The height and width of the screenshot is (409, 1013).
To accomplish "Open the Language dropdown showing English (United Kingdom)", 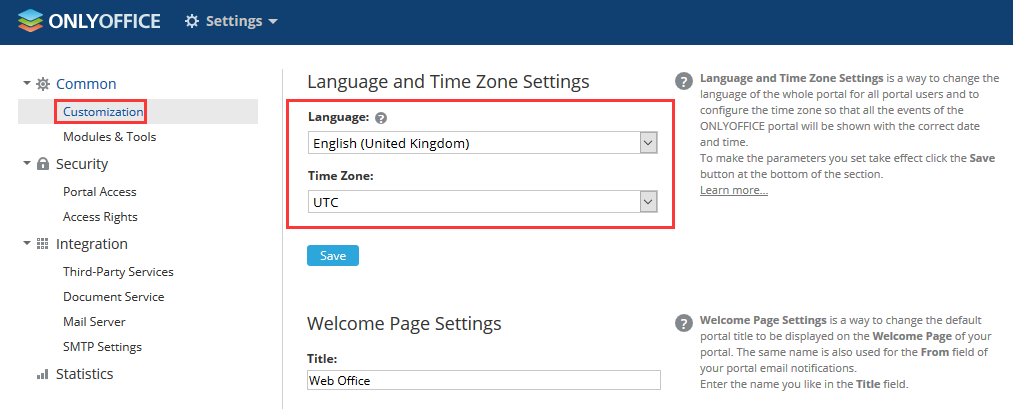I will click(x=483, y=143).
